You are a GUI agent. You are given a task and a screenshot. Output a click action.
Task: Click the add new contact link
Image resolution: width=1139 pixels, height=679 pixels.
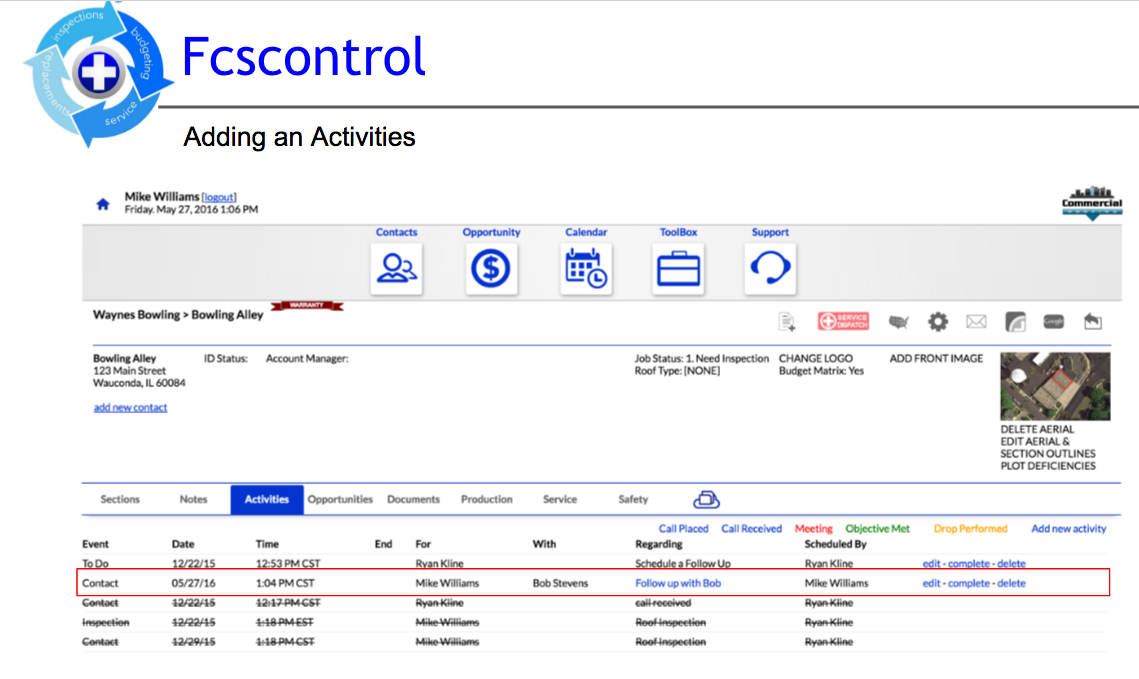click(130, 408)
